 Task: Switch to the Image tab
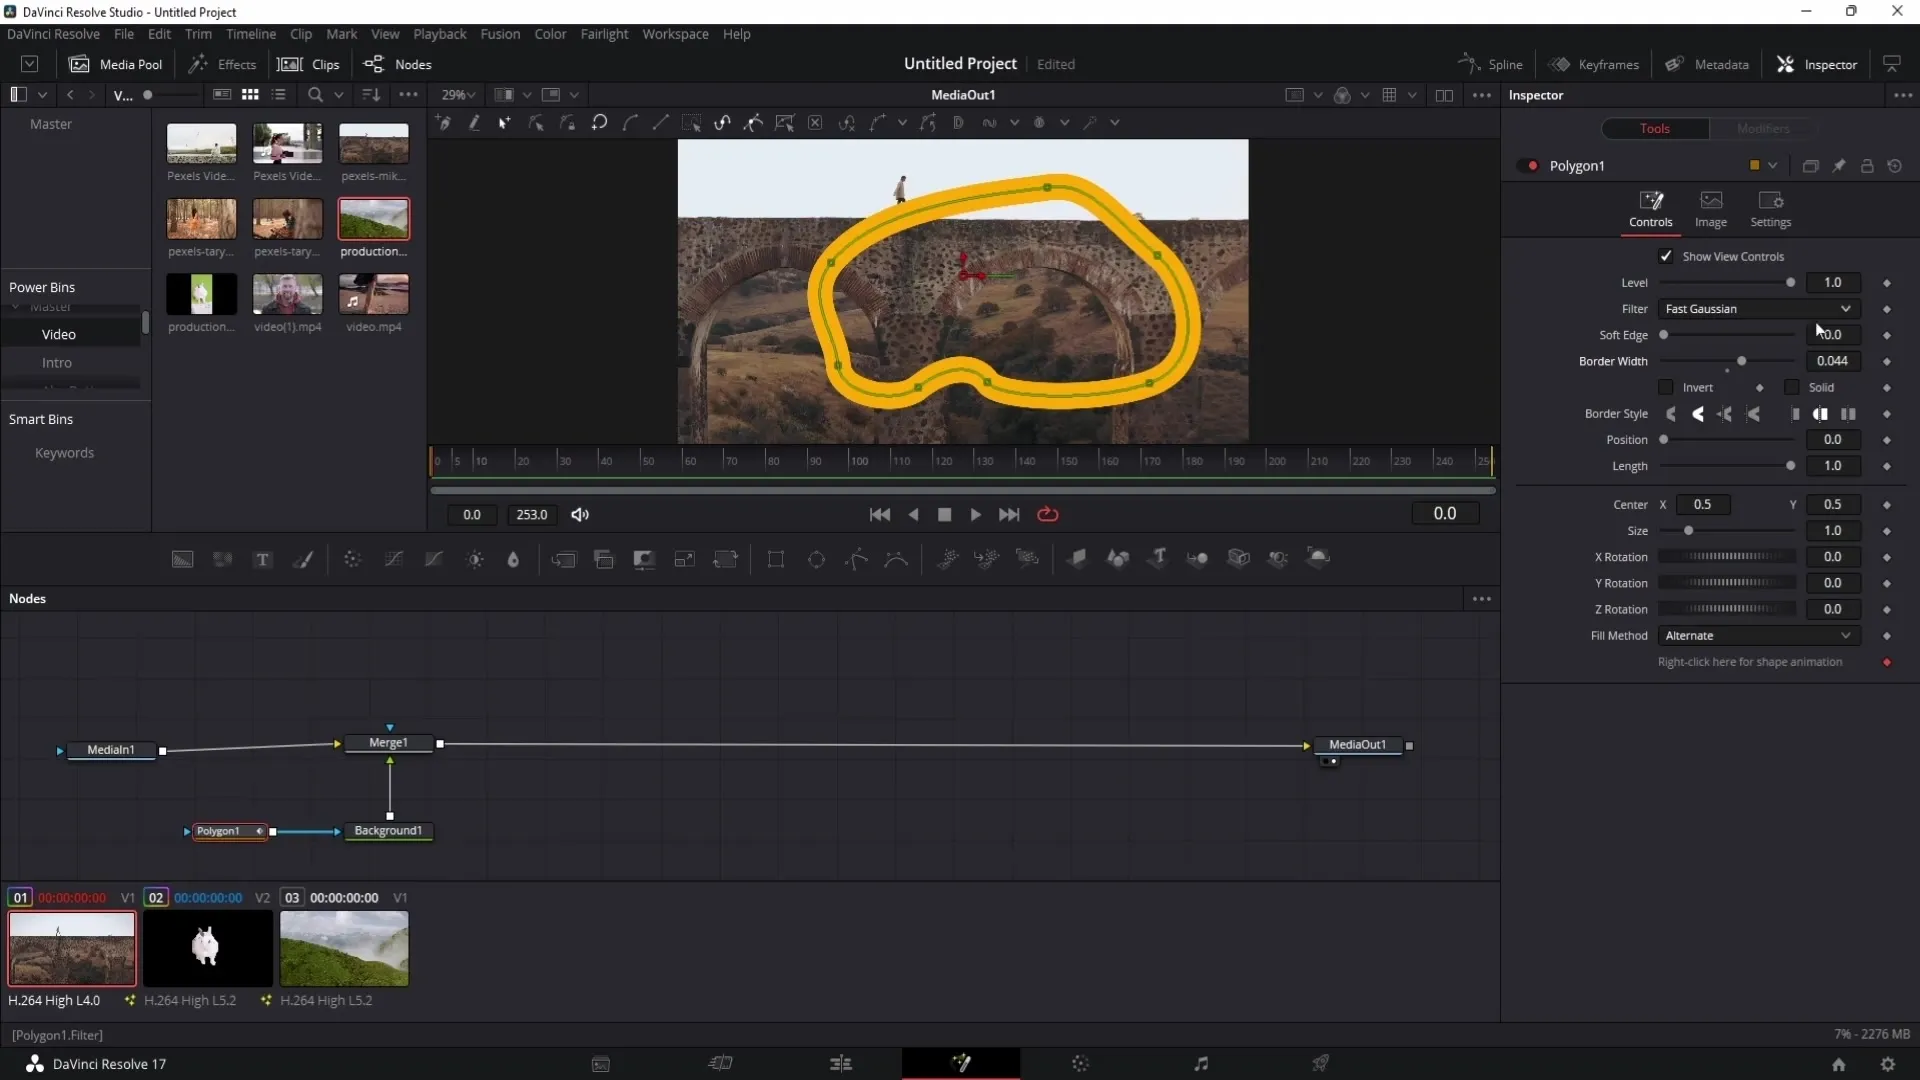tap(1711, 210)
